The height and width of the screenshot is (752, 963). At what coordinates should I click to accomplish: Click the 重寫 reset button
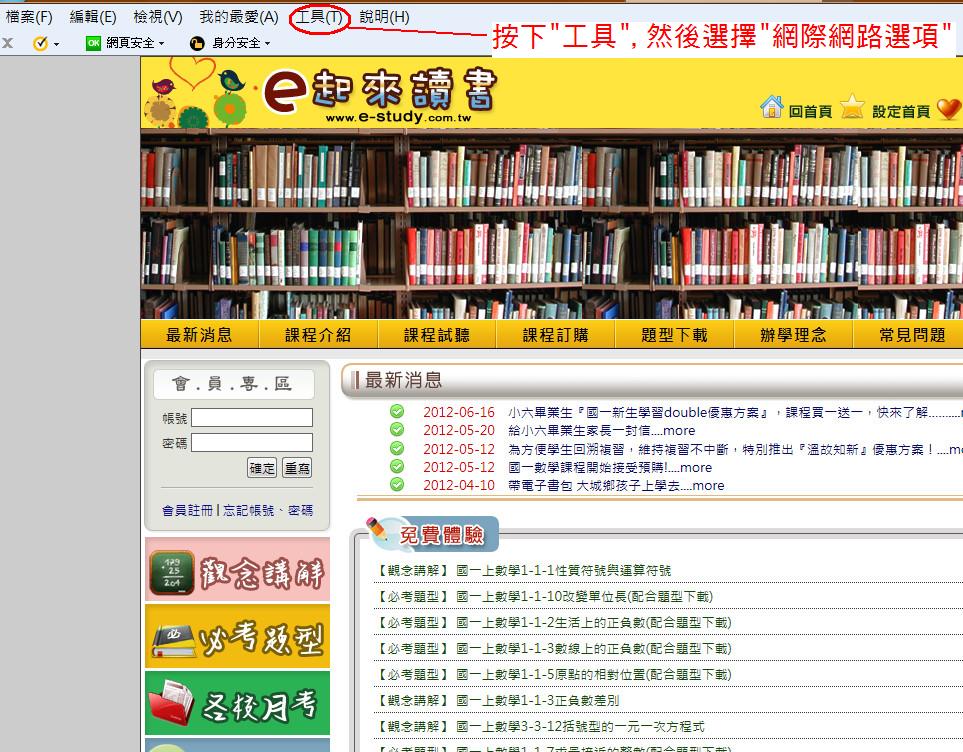[x=297, y=468]
